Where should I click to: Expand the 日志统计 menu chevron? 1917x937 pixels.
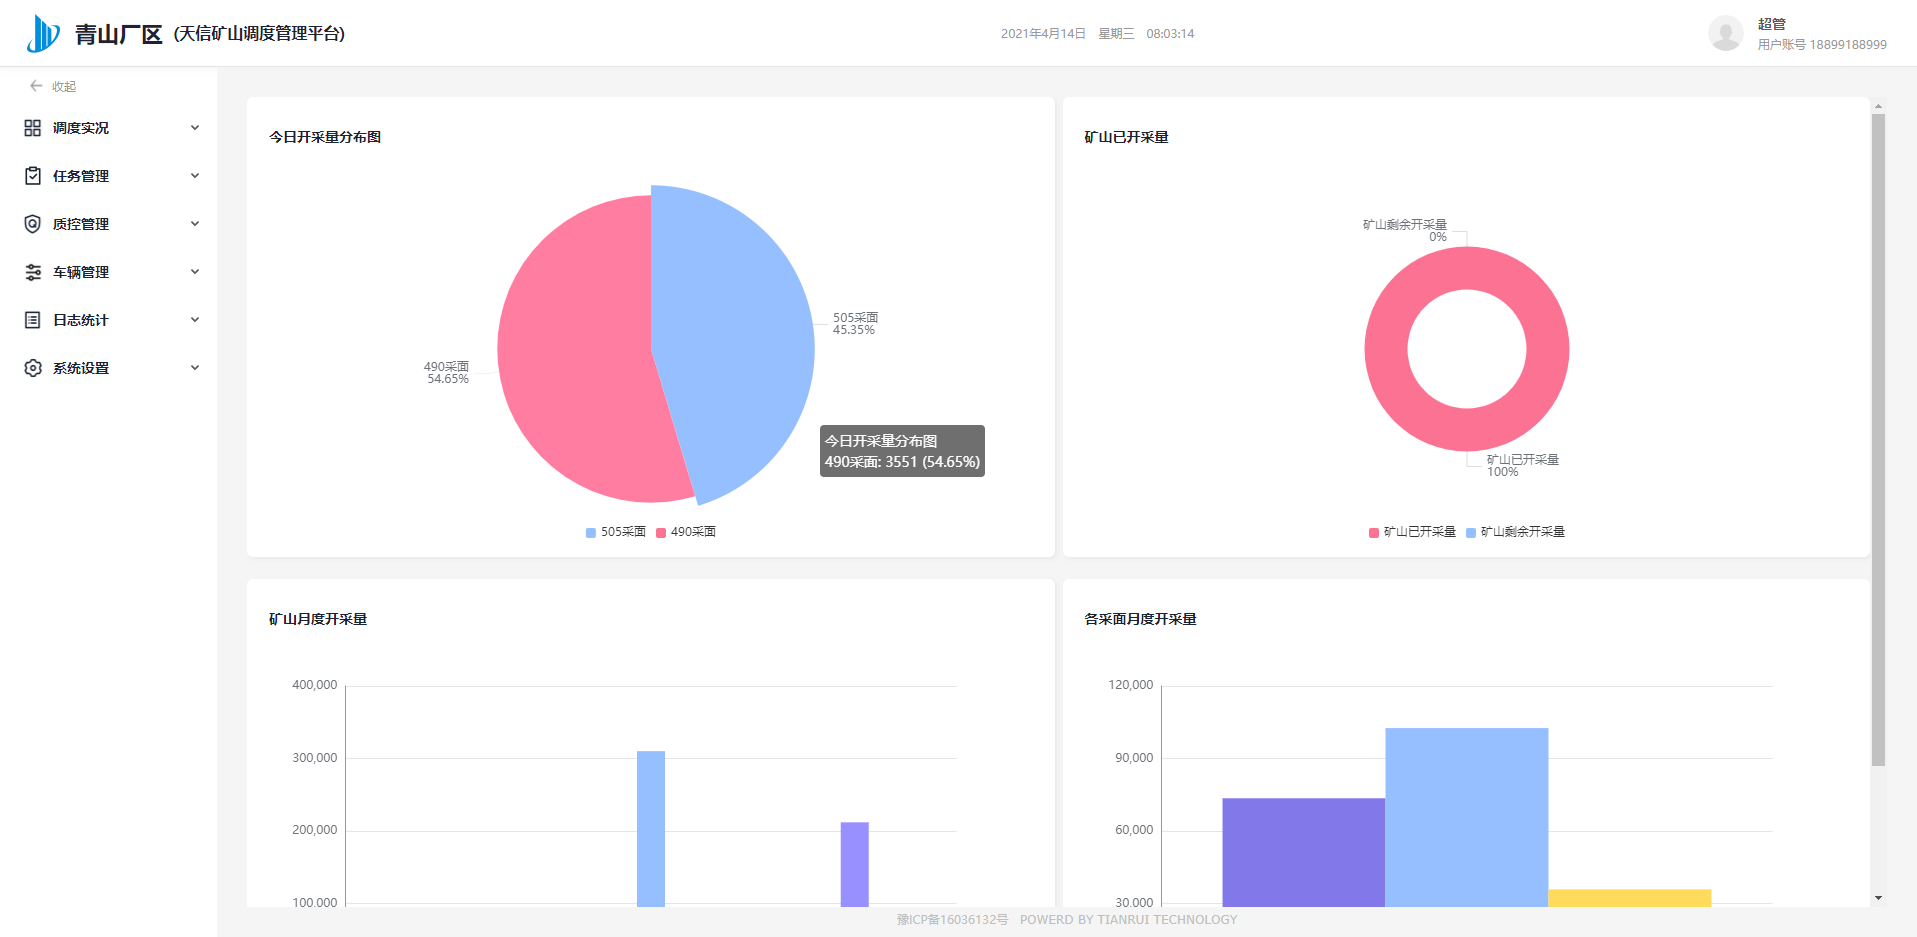tap(195, 320)
